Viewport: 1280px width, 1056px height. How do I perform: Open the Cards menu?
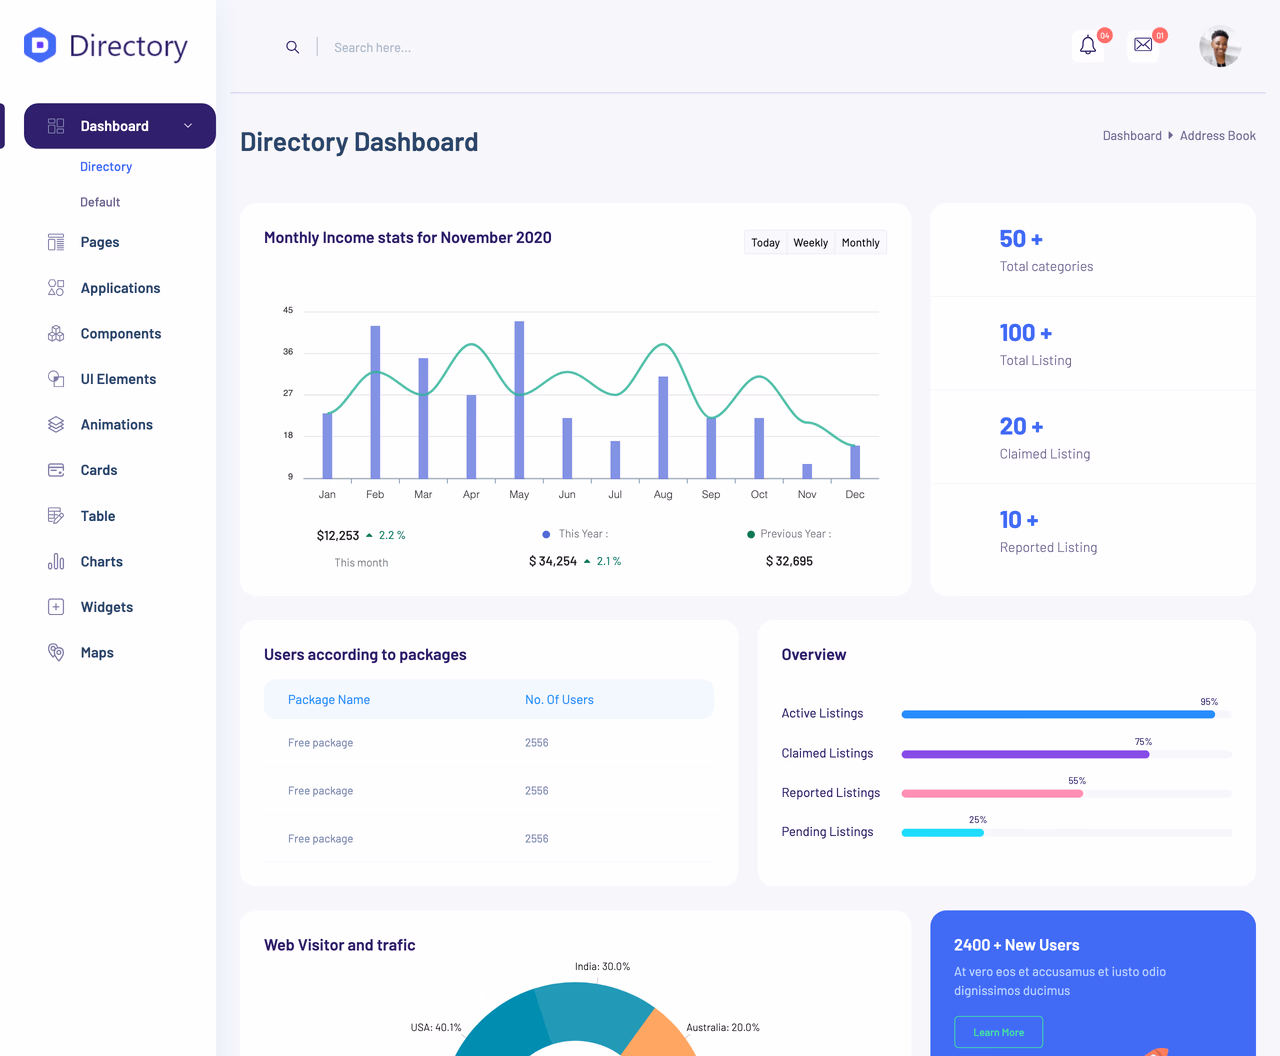[99, 470]
